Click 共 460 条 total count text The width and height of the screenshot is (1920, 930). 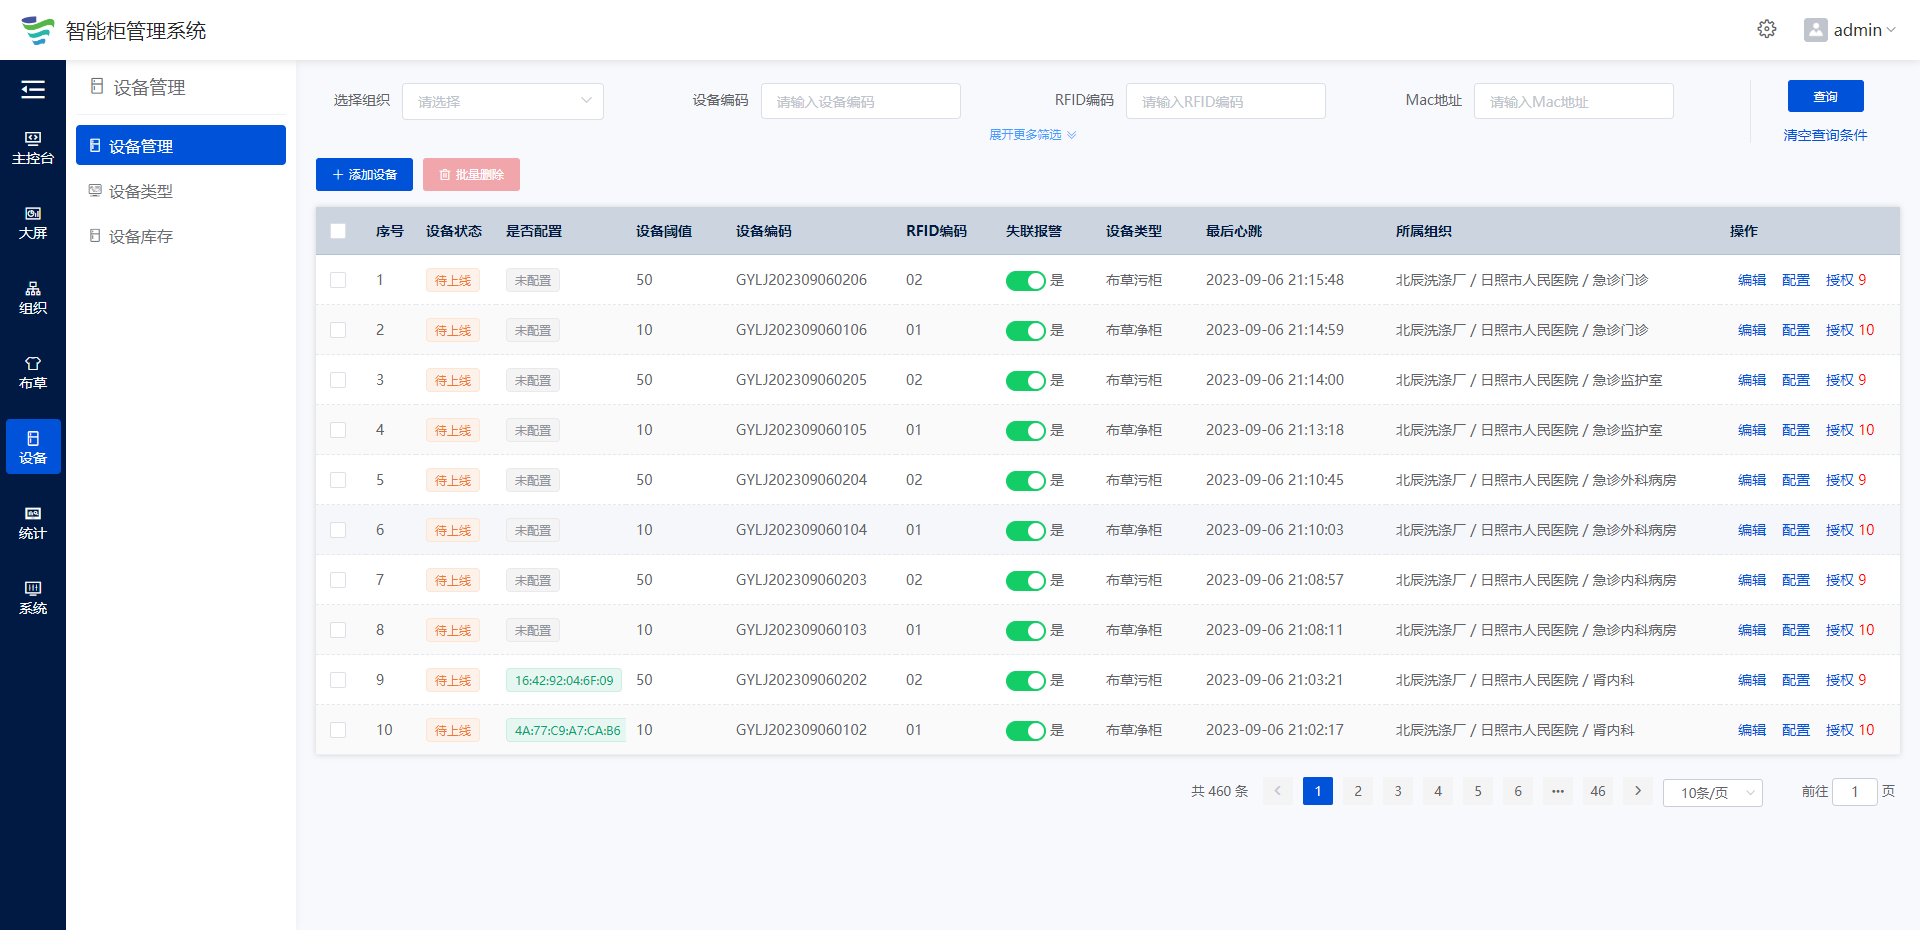point(1220,791)
